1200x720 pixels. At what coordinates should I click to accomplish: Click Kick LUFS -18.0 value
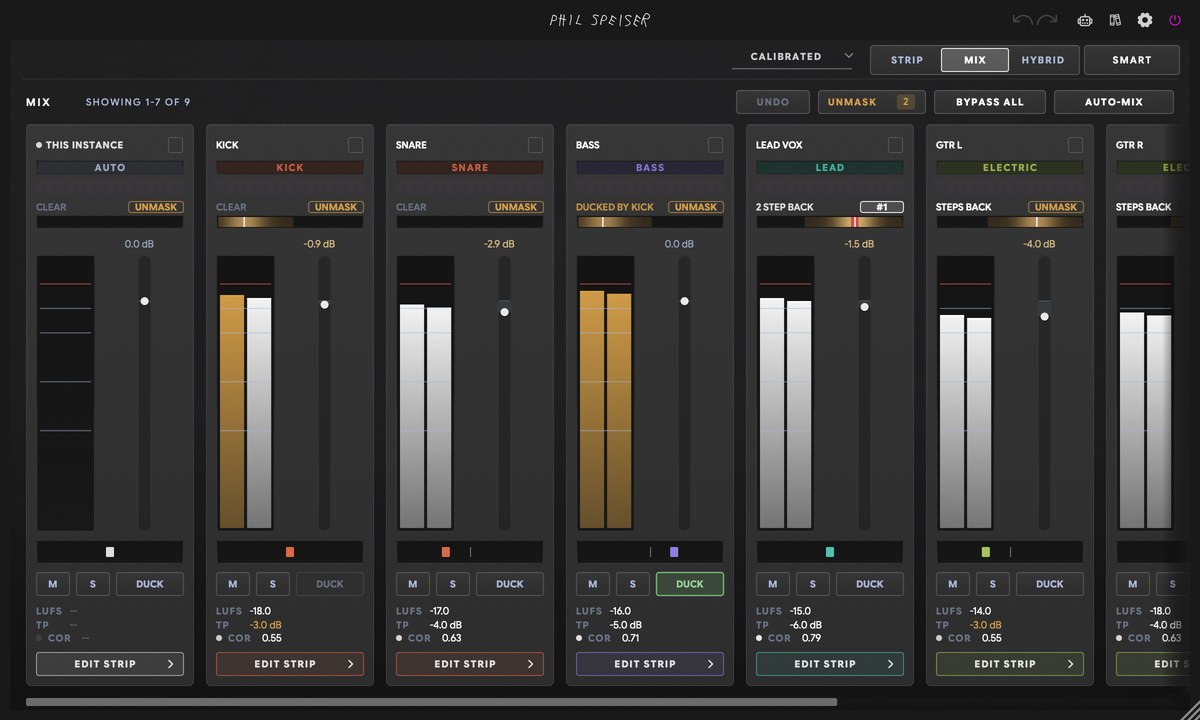click(x=261, y=611)
